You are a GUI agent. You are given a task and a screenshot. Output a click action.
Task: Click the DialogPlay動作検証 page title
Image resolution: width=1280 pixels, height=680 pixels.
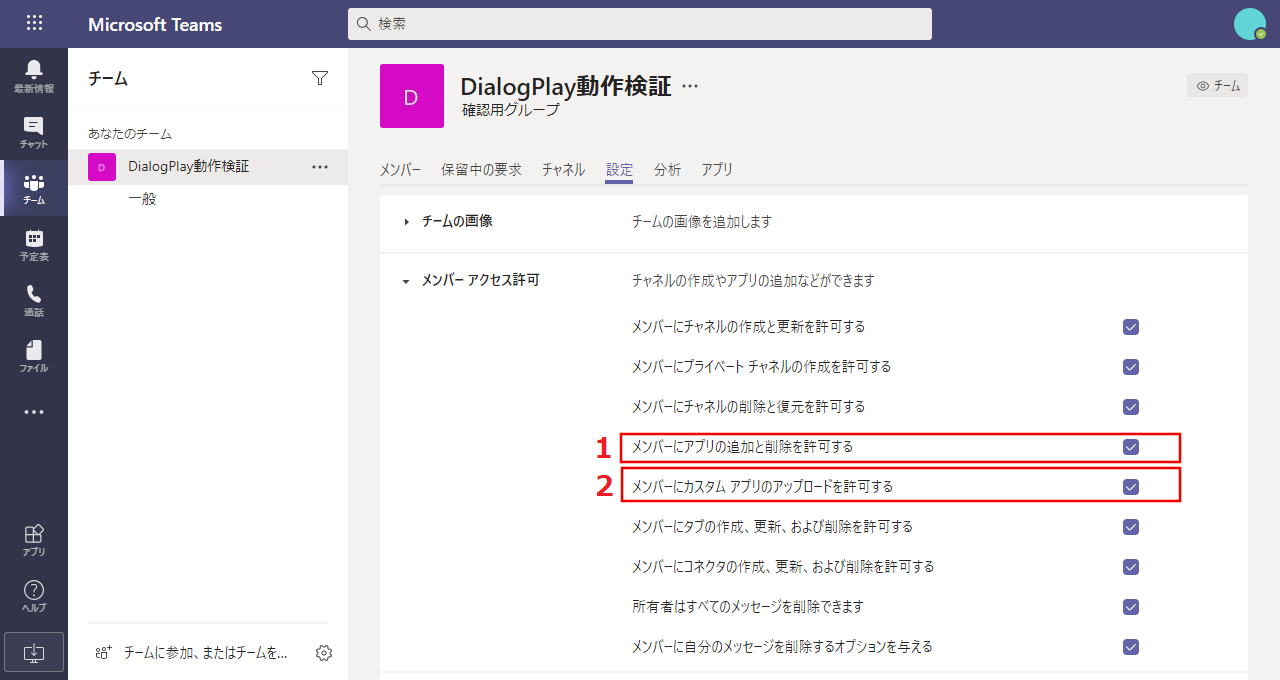point(566,86)
